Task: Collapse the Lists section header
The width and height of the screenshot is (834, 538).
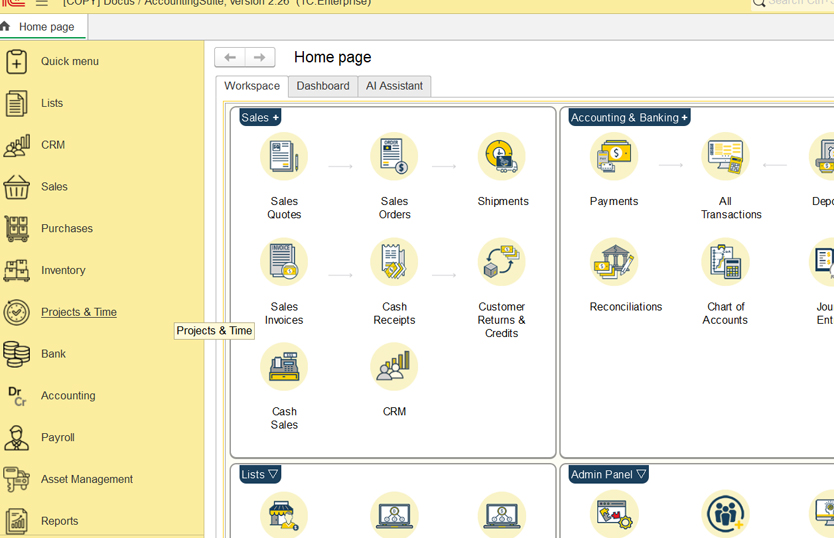Action: tap(260, 474)
